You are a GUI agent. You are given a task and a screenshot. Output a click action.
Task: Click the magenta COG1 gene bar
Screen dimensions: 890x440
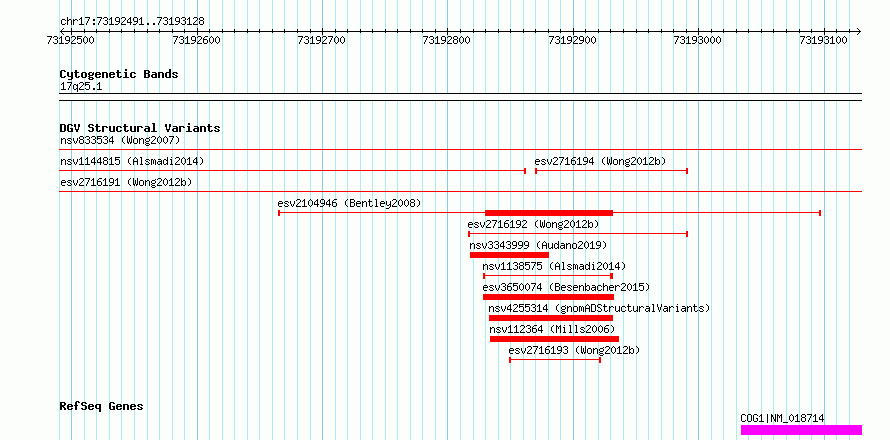(801, 430)
